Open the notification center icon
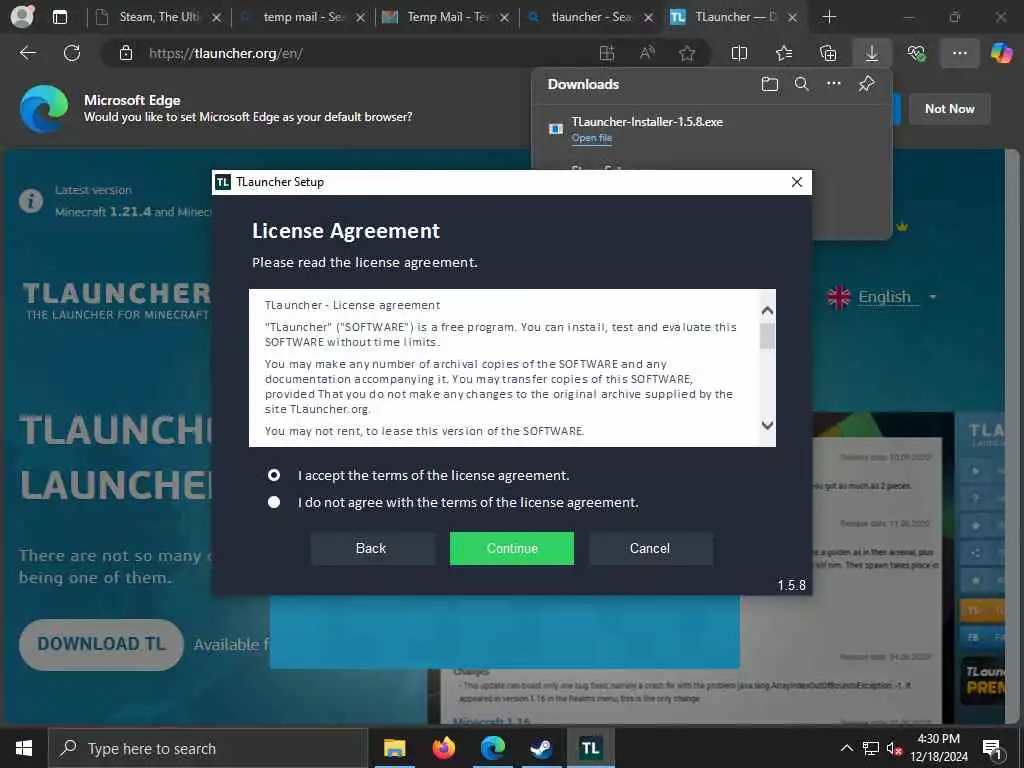This screenshot has width=1024, height=768. coord(992,748)
